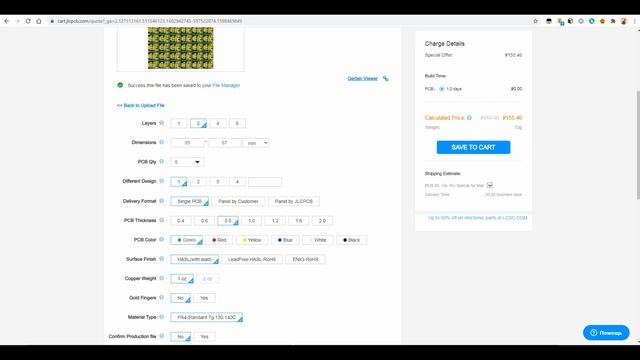Click the Confirm Production file info icon
640x360 pixels.
(x=162, y=336)
